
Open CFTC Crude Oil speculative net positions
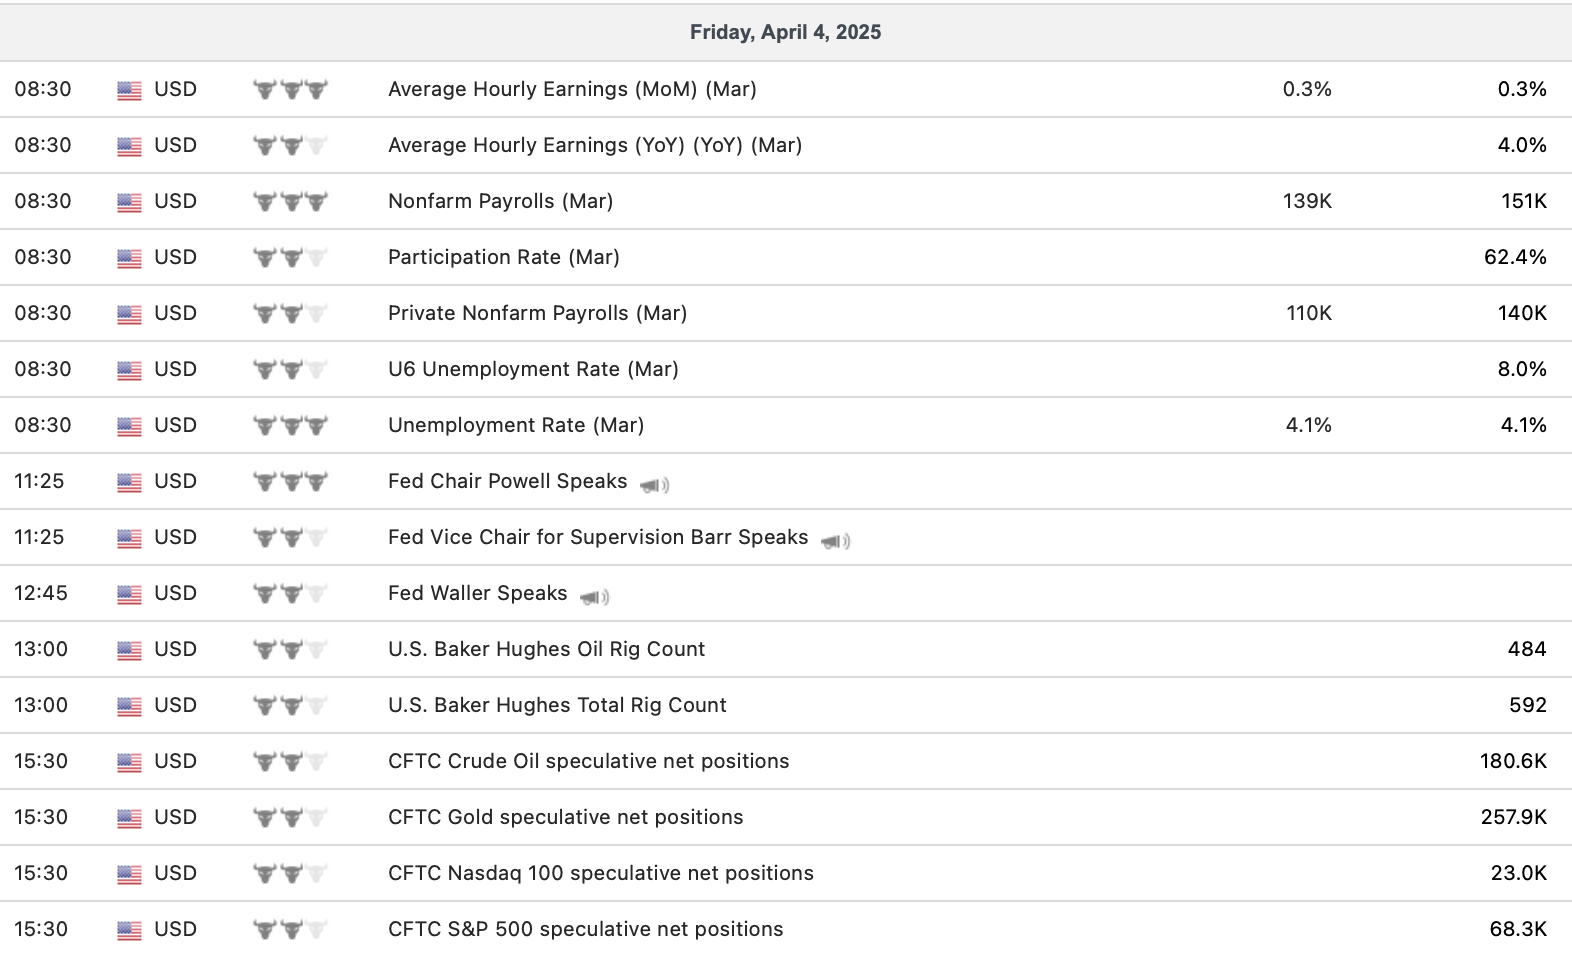click(x=588, y=761)
